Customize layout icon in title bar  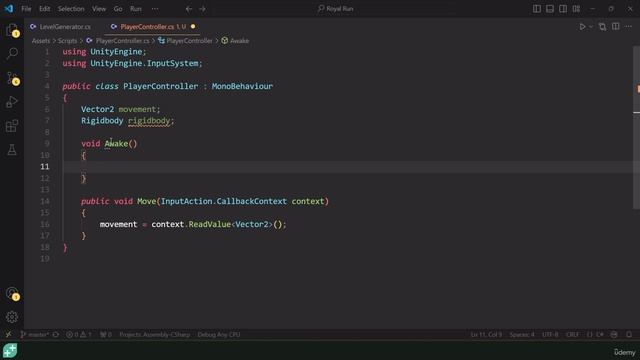tap(576, 9)
